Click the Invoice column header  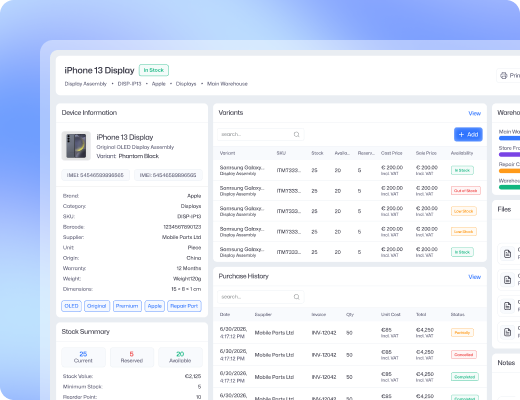(x=319, y=314)
